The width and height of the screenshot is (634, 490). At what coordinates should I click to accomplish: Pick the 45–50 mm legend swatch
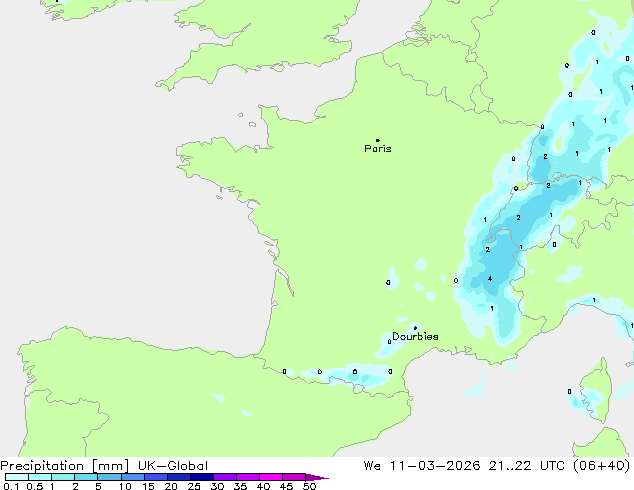294,477
